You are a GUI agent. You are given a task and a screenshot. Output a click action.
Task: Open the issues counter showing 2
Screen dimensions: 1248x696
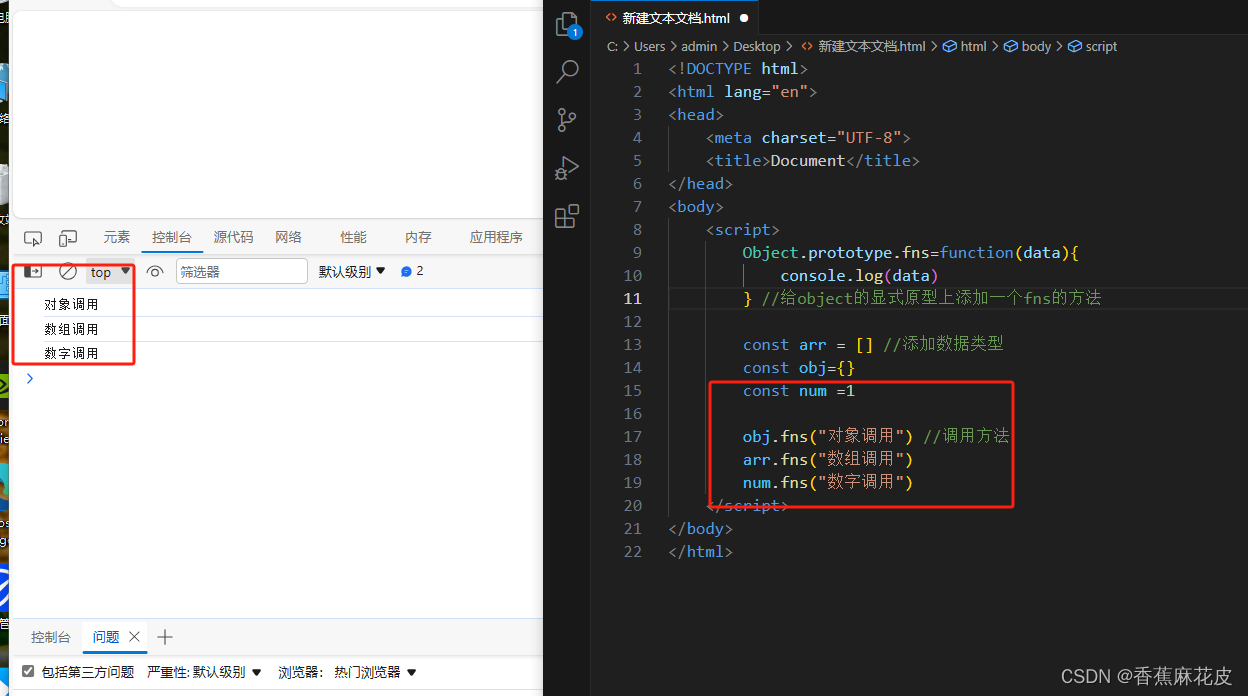412,271
